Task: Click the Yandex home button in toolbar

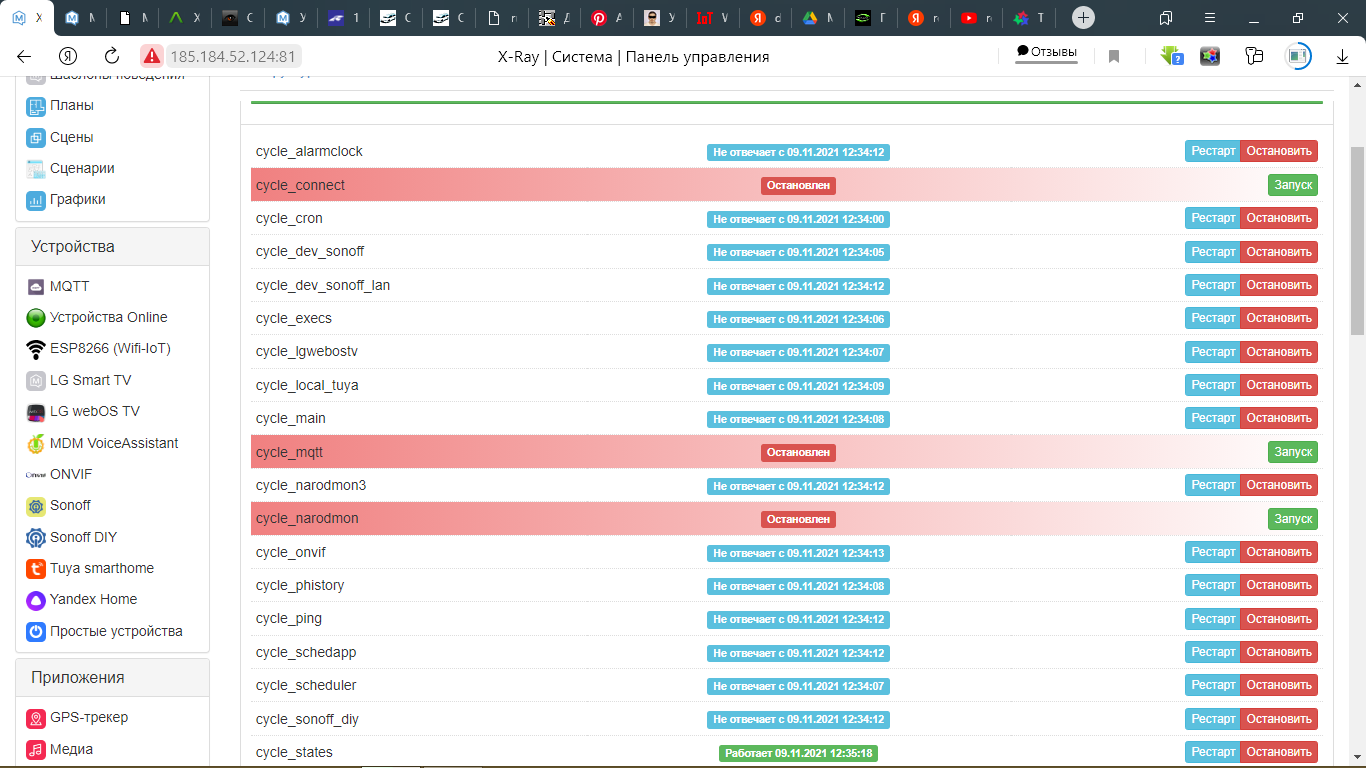Action: (68, 57)
